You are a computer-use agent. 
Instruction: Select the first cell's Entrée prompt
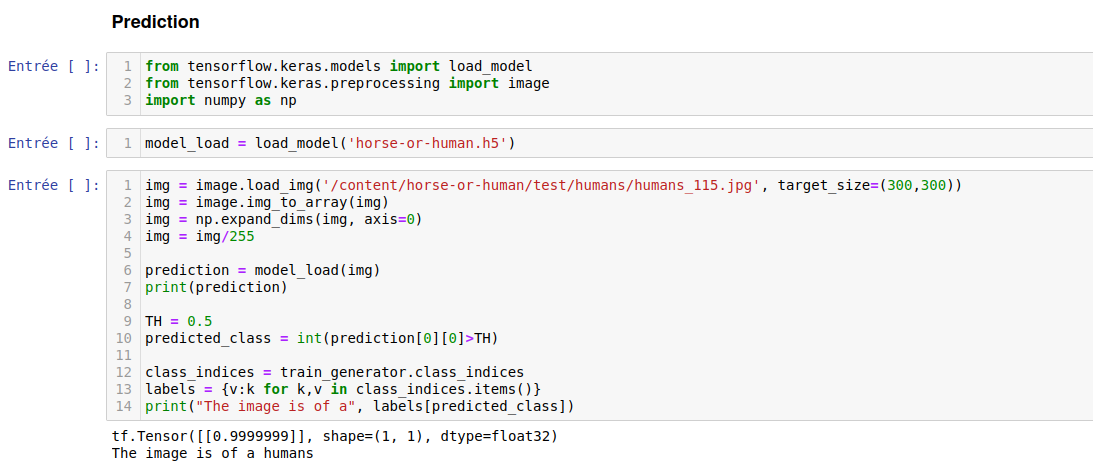coord(54,66)
